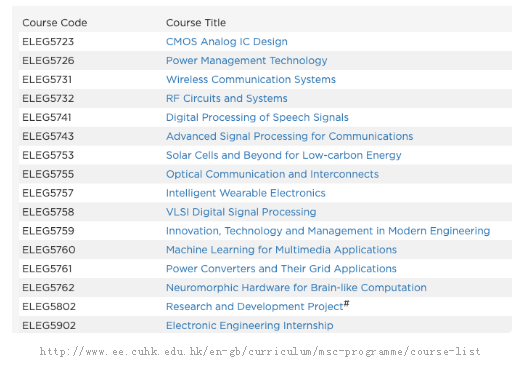Open Intelligent Wearable Electronics course

[x=246, y=193]
